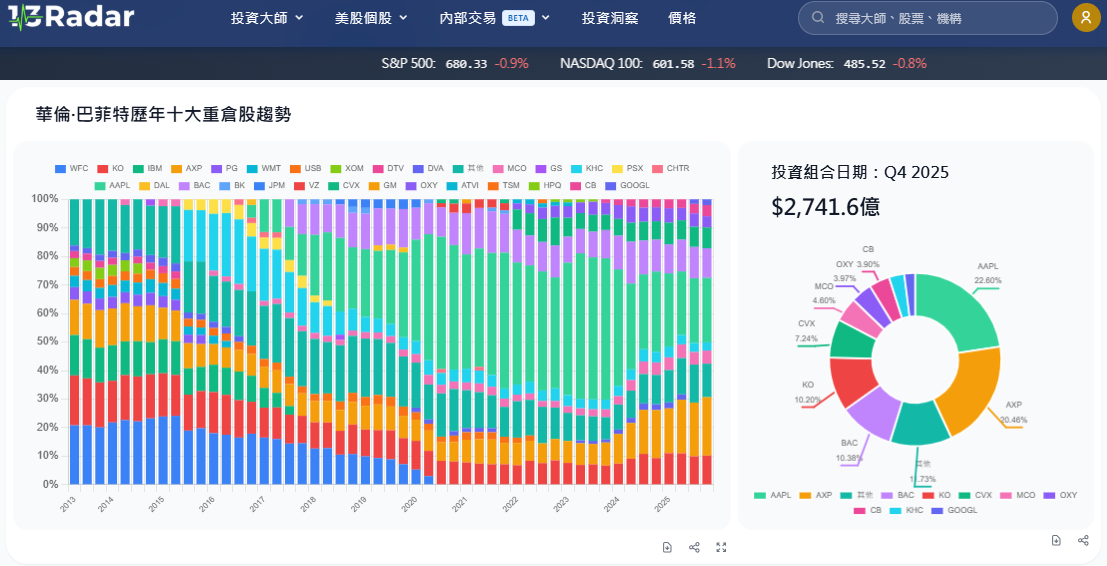Click BAC color swatch in bar chart legend
Viewport: 1107px width, 566px height.
182,186
